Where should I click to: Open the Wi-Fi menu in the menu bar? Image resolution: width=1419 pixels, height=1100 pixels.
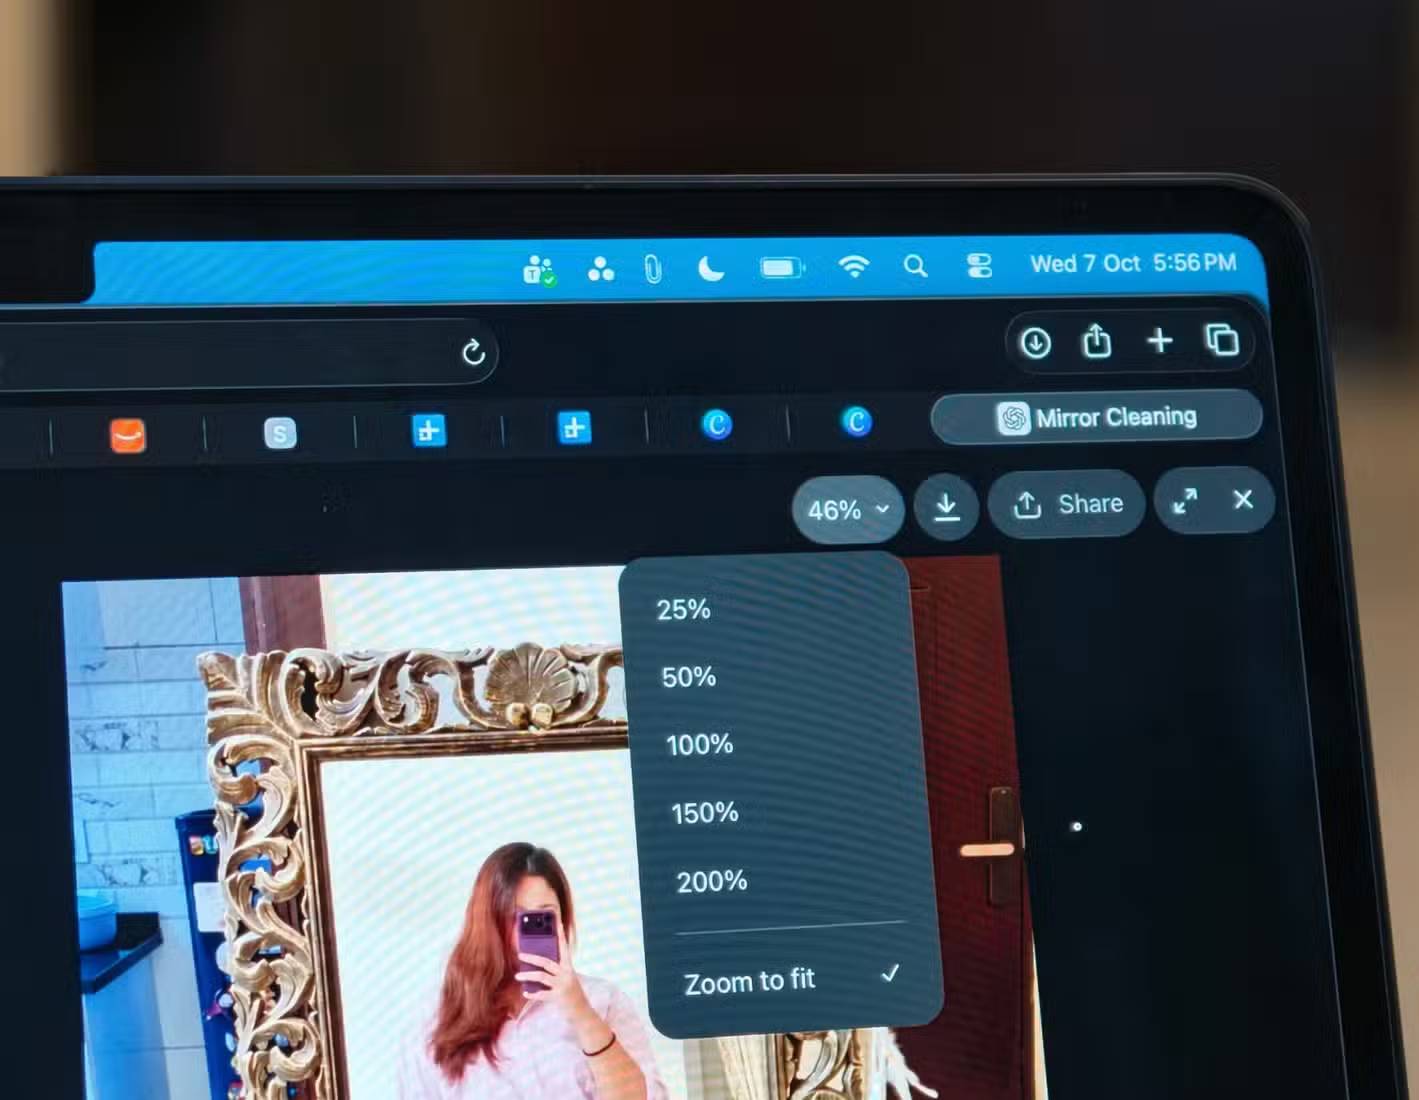(853, 266)
